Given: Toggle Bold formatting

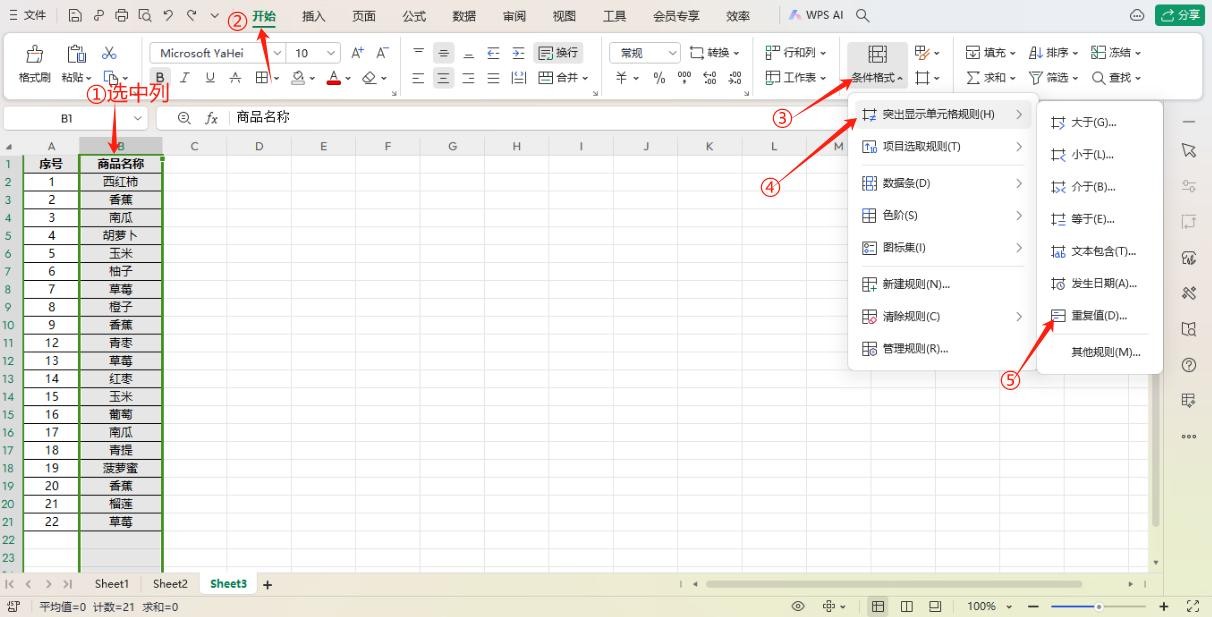Looking at the screenshot, I should click(160, 78).
